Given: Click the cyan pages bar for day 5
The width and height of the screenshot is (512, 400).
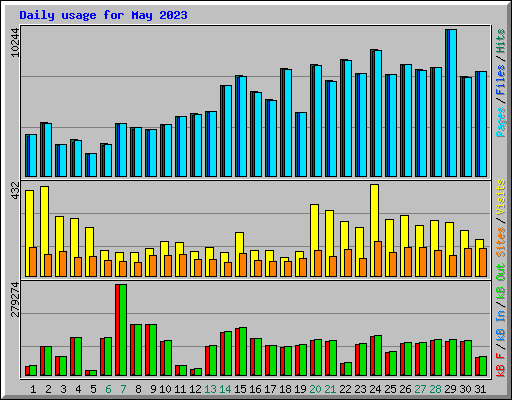Looking at the screenshot, I should click(93, 165).
